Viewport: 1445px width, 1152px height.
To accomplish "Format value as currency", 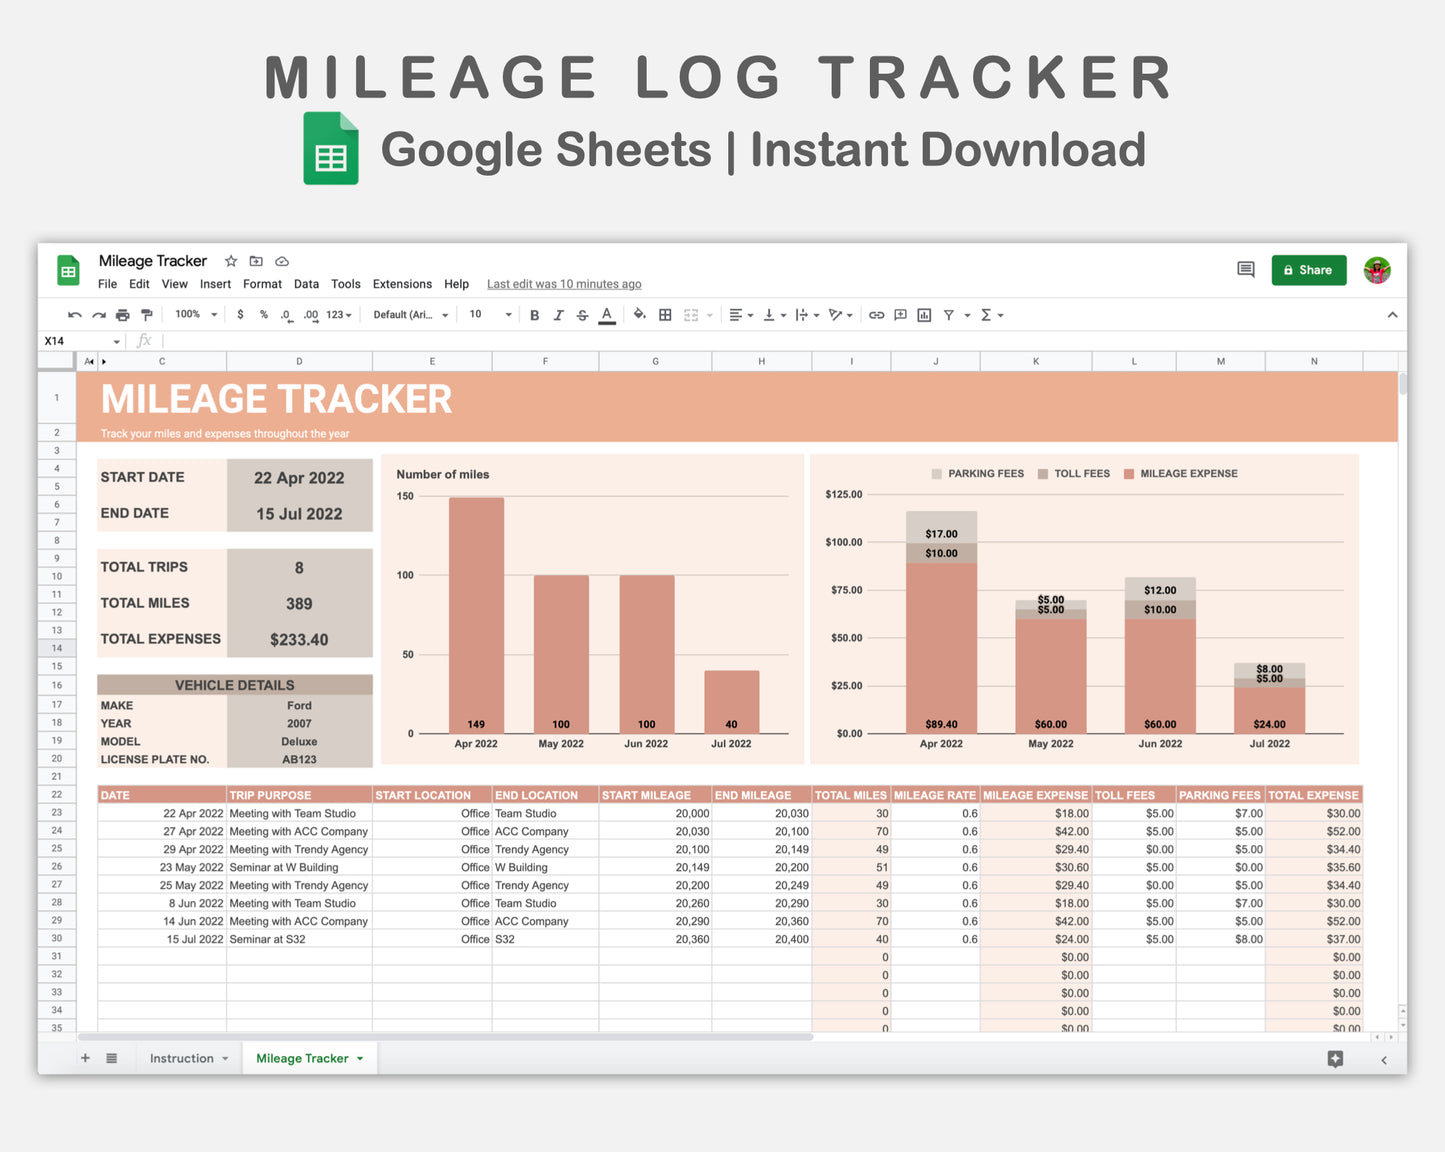I will (241, 314).
